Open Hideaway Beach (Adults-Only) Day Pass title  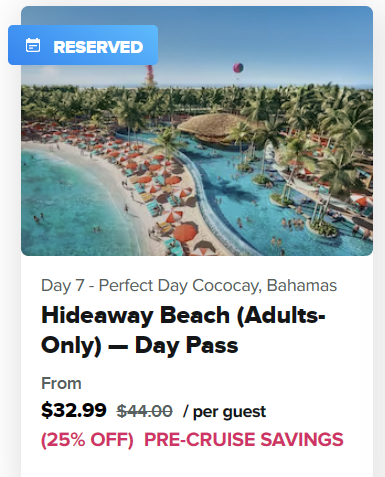click(x=183, y=330)
